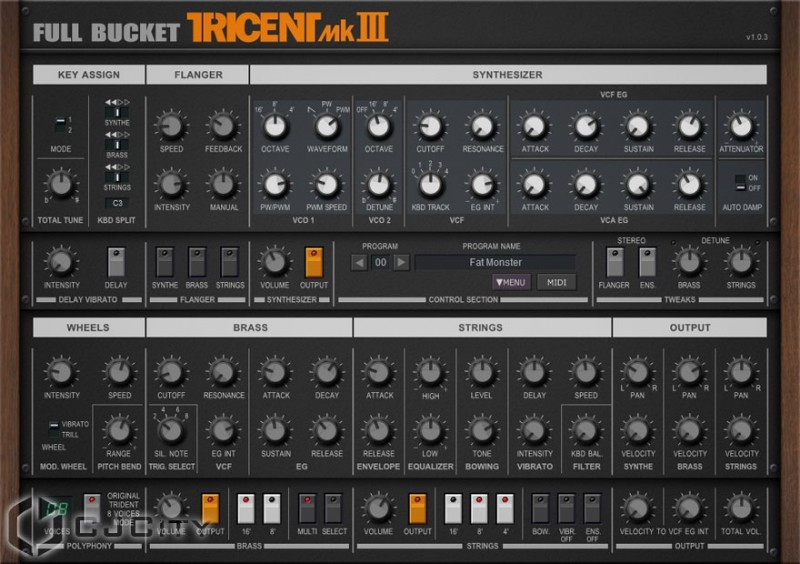Image resolution: width=800 pixels, height=564 pixels.
Task: Click the VELOCITY TO VCF EG INT left knob
Action: [637, 508]
